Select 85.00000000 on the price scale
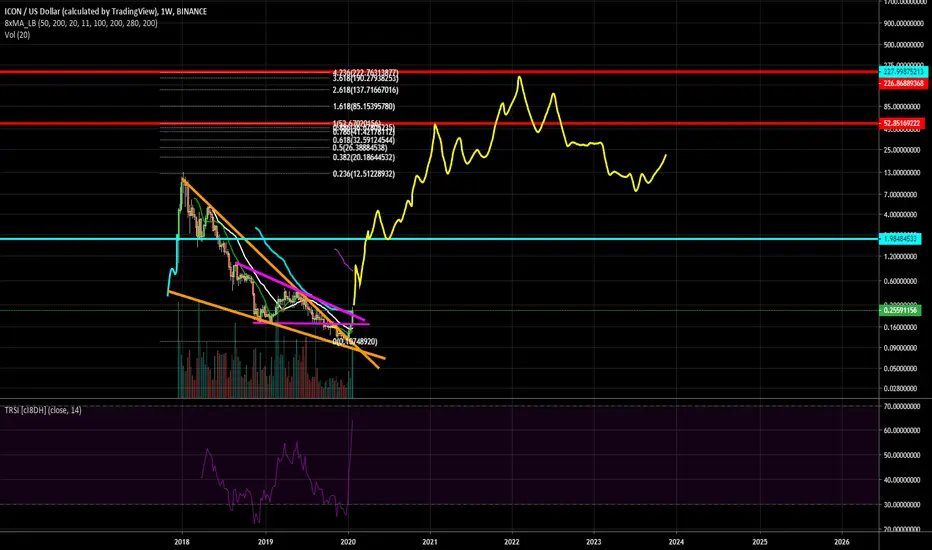Image resolution: width=932 pixels, height=550 pixels. (x=902, y=107)
